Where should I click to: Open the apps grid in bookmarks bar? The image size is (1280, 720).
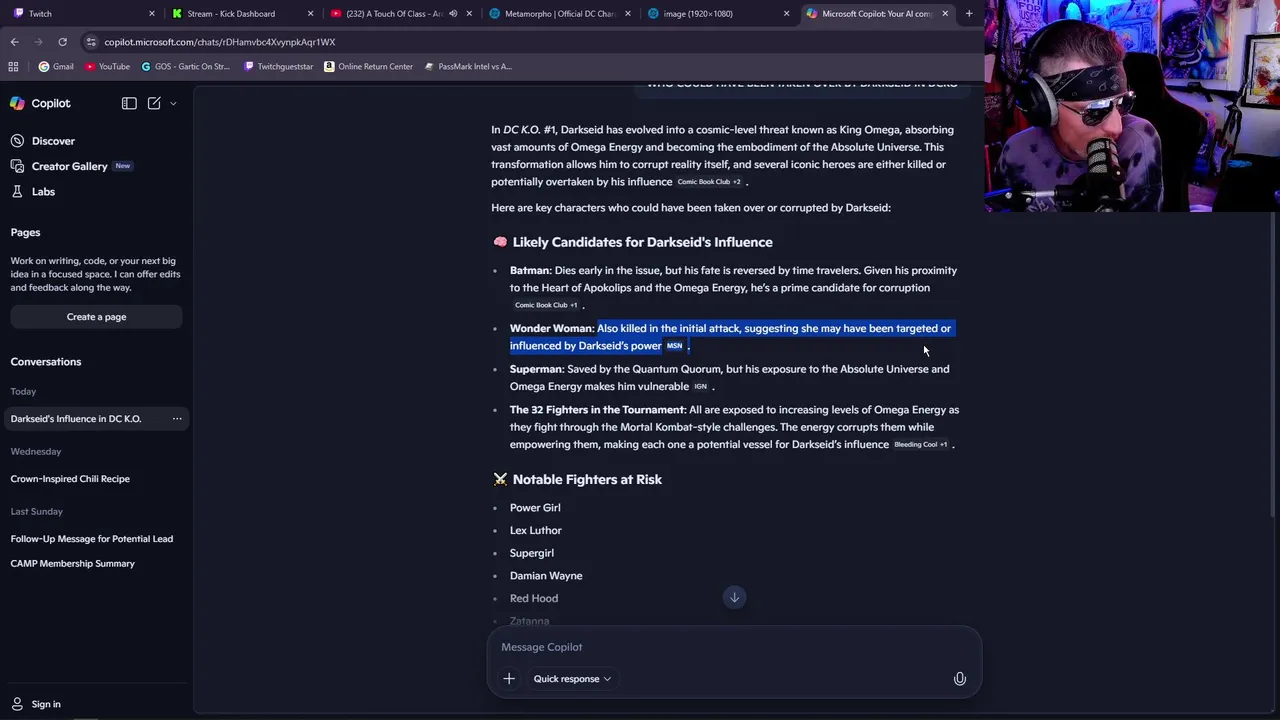13,67
